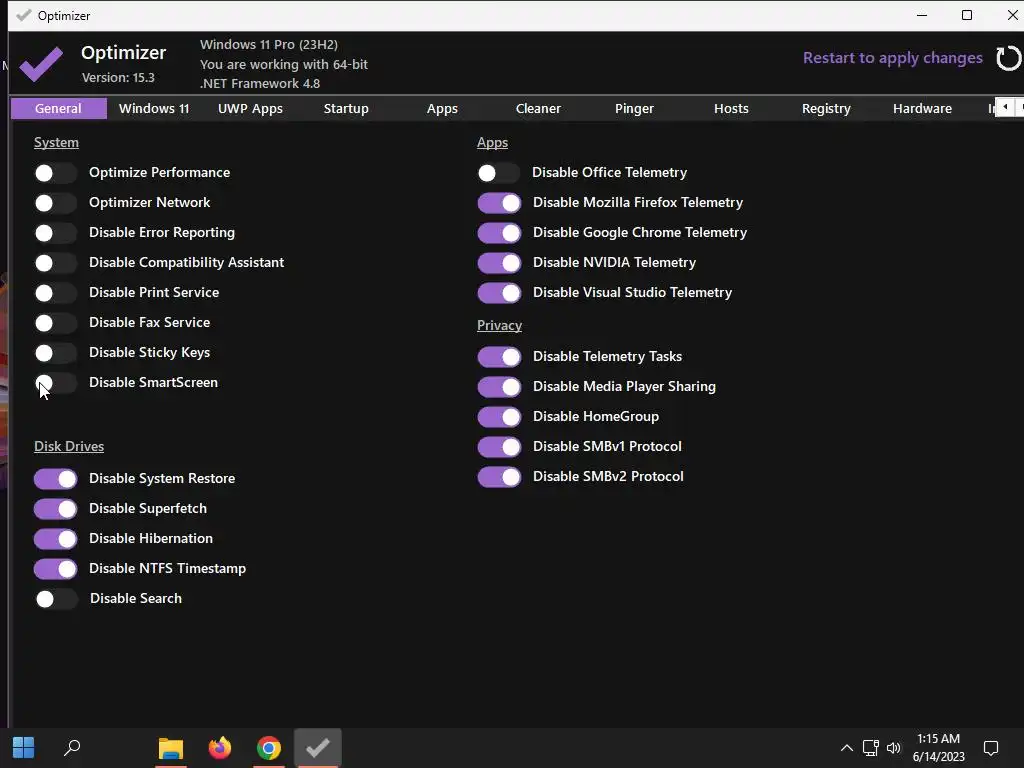1024x768 pixels.
Task: Enable the Disable Search toggle
Action: click(56, 599)
